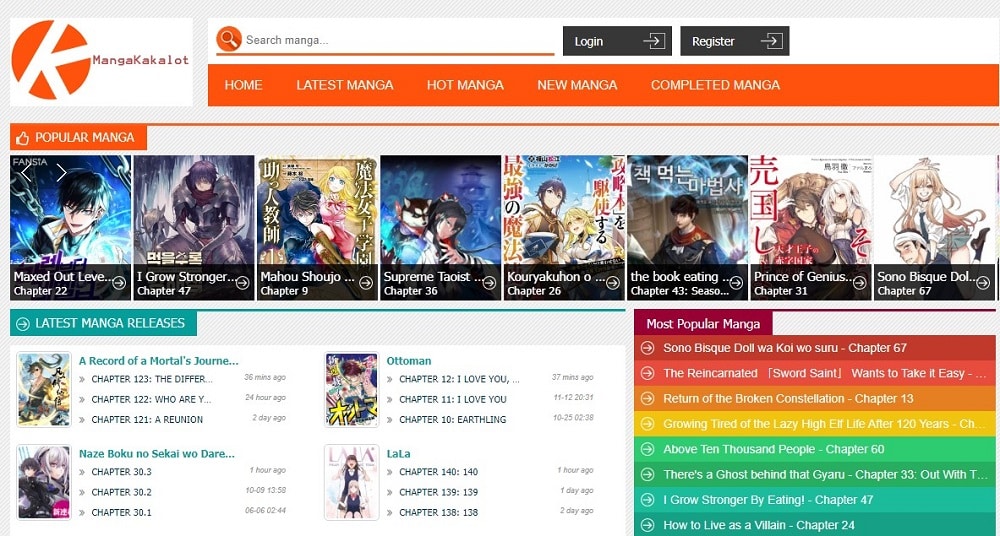
Task: Open Chapter 30.3 link
Action: 121,472
